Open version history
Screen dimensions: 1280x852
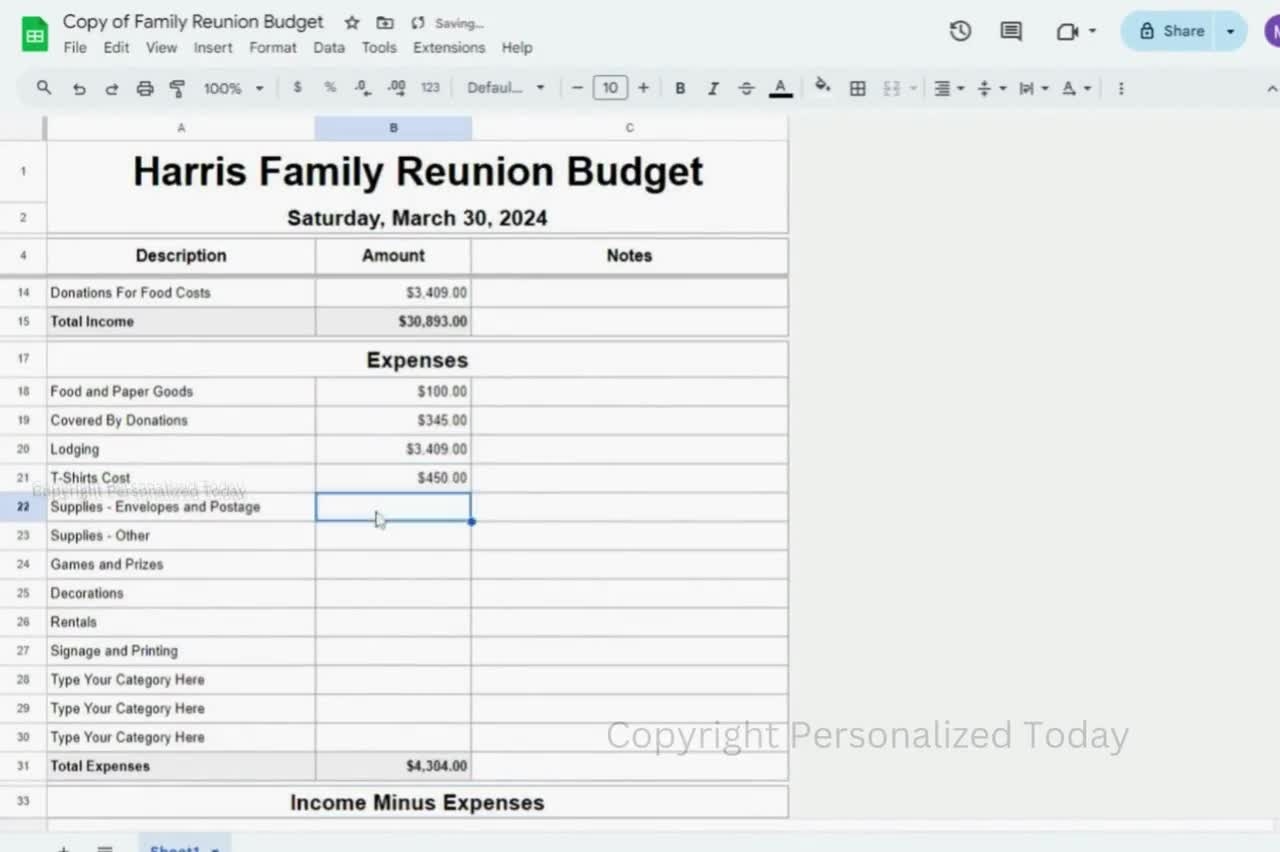(x=959, y=31)
